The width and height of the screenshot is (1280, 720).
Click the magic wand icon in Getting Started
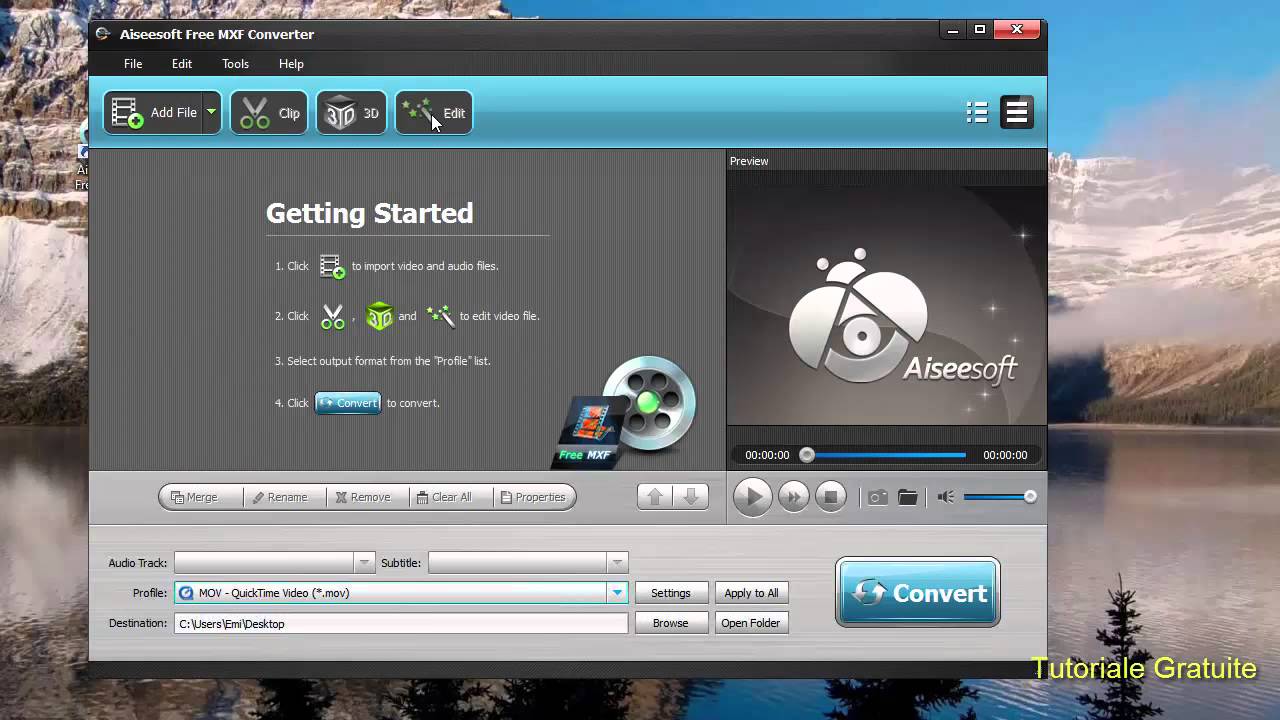point(440,316)
